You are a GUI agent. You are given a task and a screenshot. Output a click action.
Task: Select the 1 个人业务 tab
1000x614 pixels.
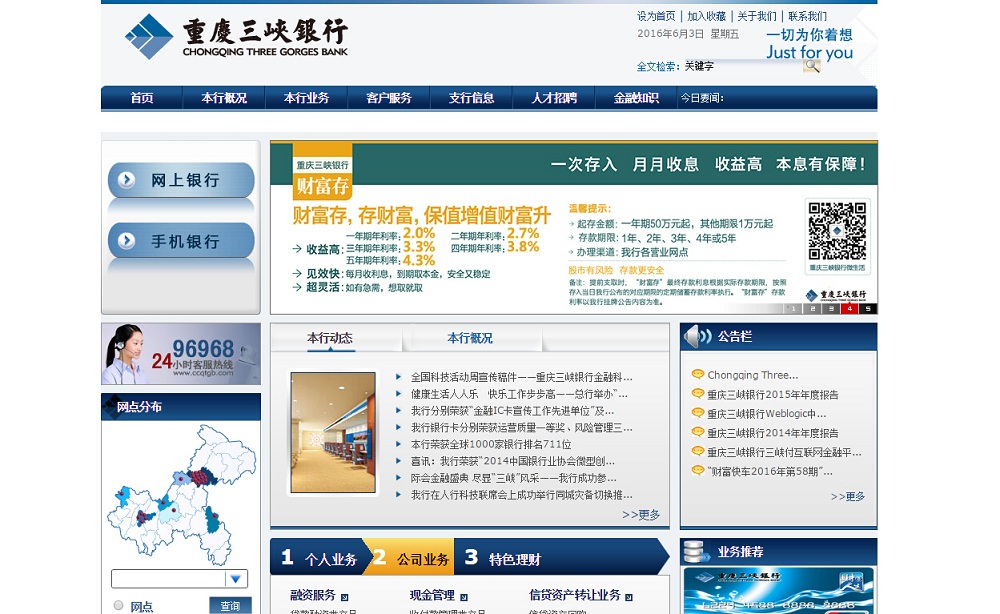319,558
